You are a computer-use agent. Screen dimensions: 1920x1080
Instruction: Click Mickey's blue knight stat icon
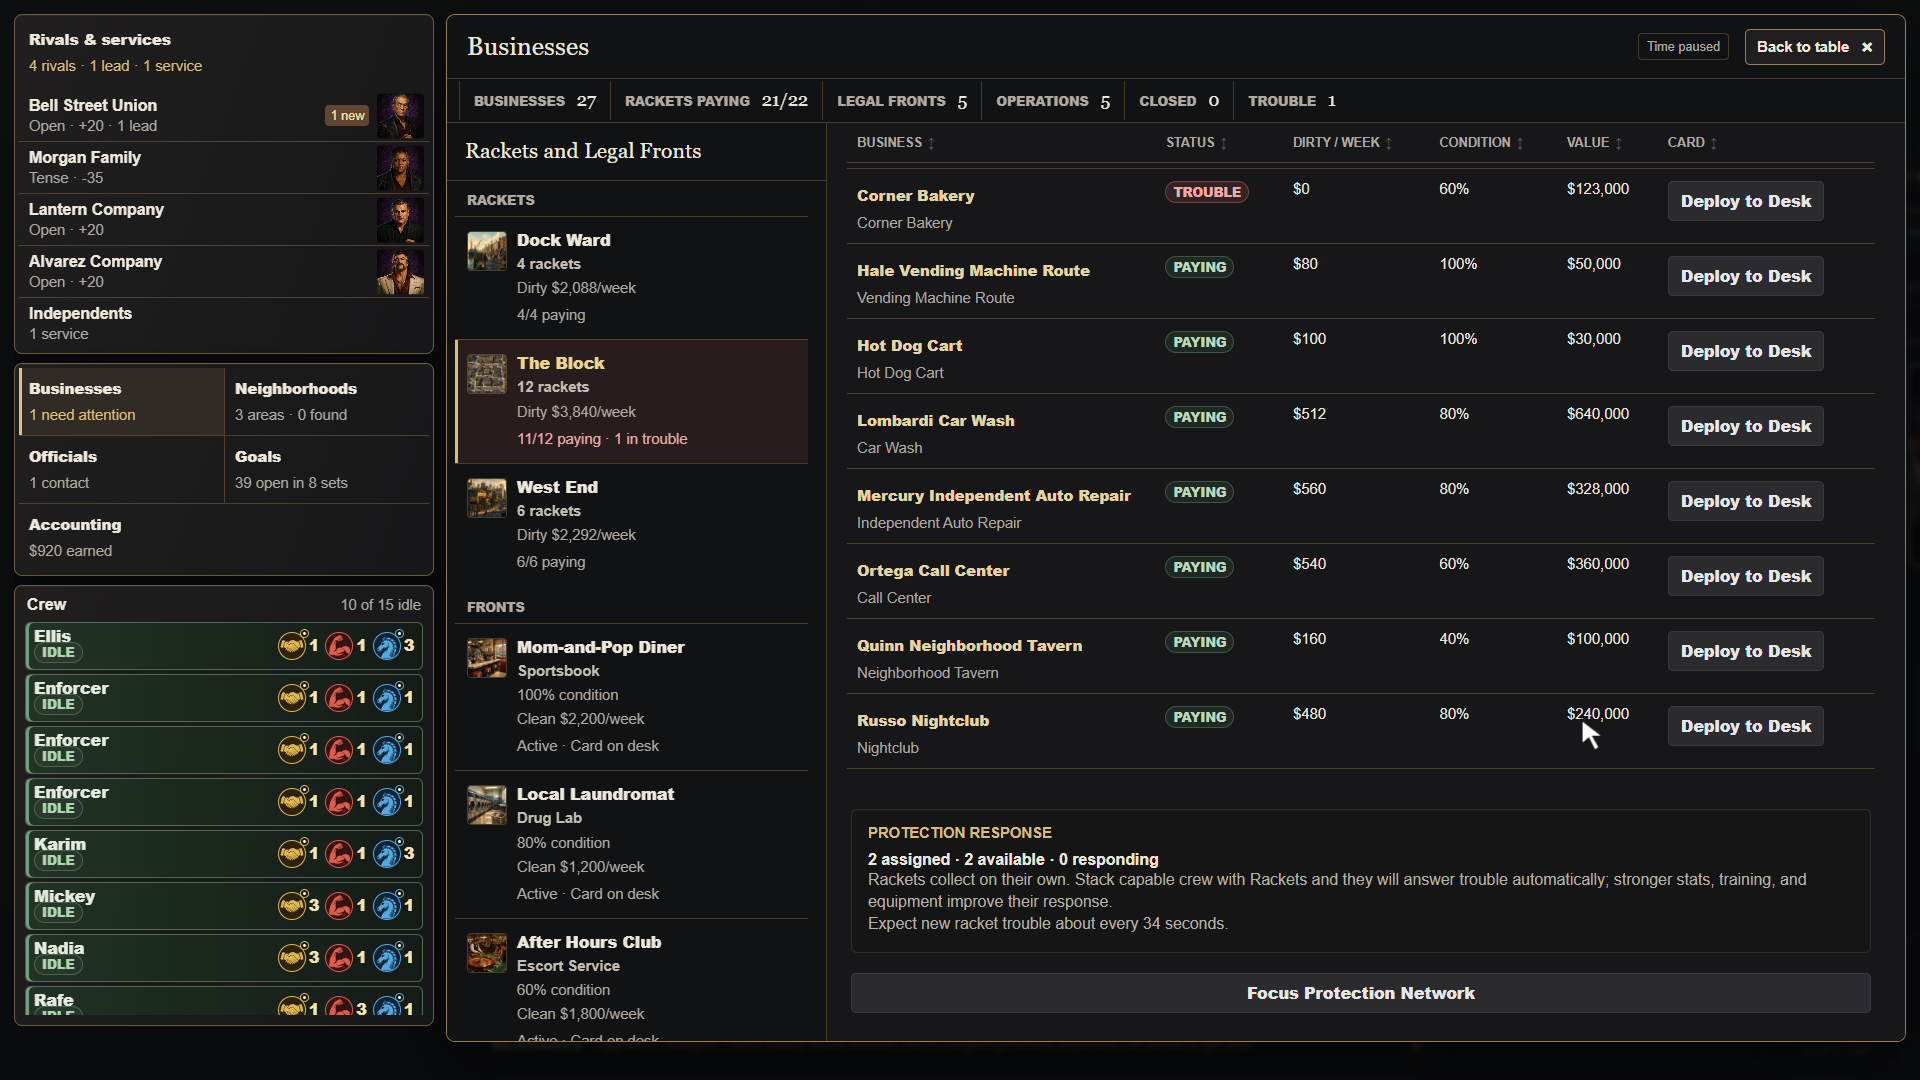tap(387, 905)
